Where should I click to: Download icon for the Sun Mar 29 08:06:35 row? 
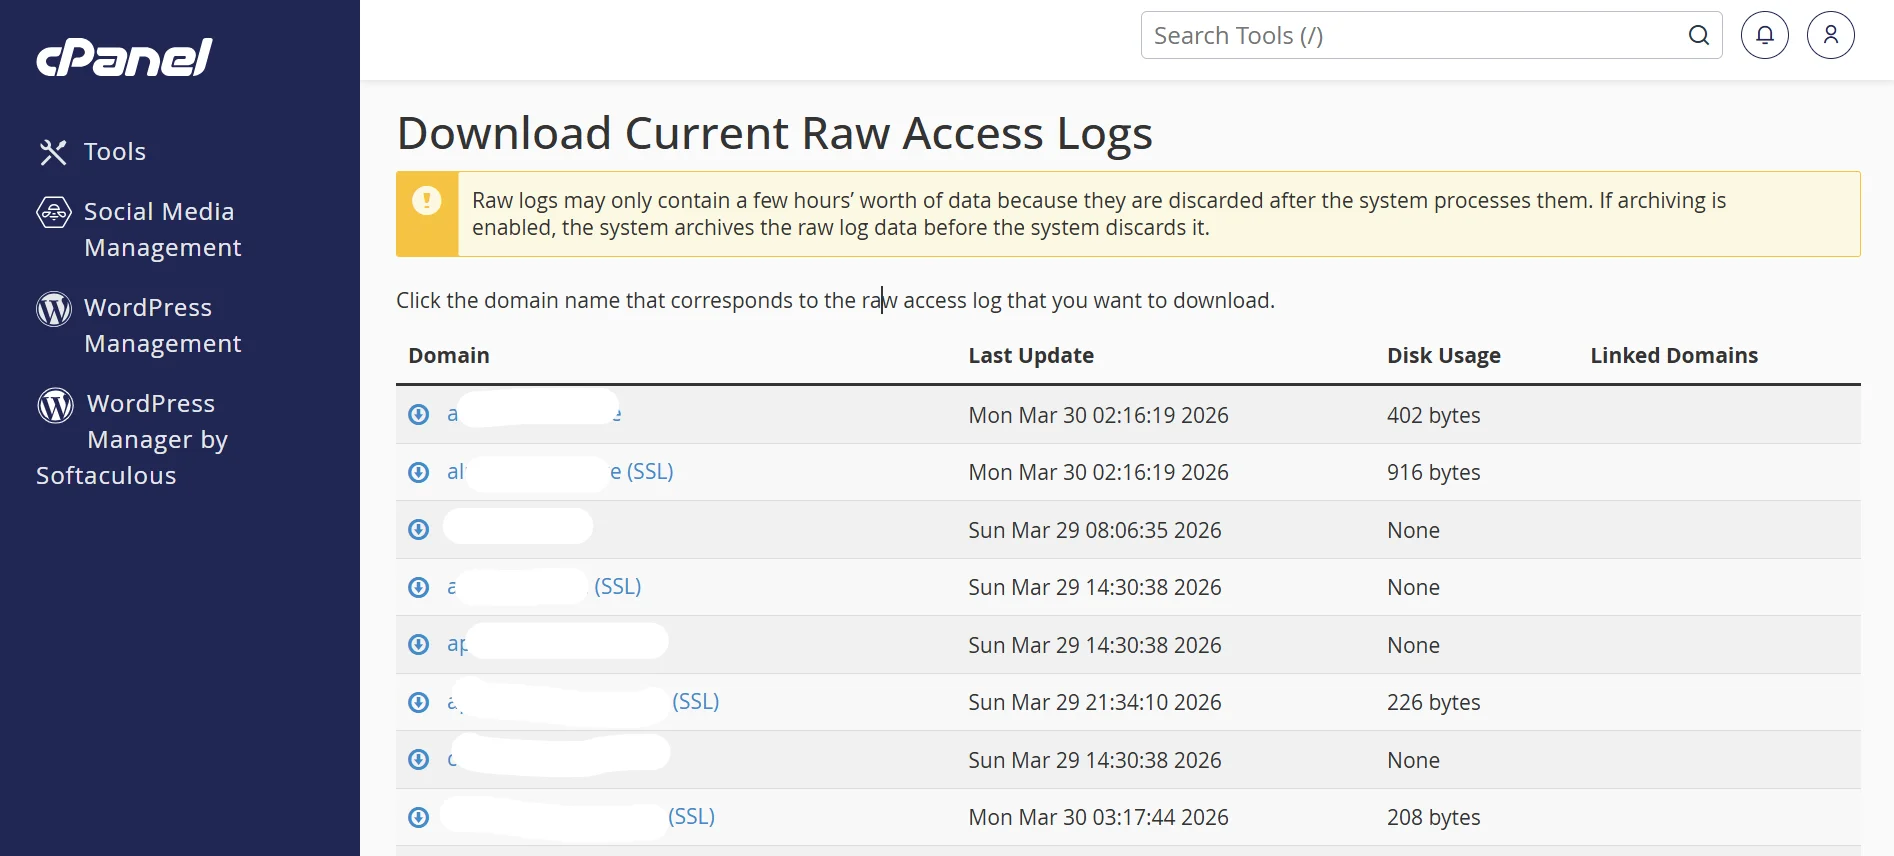419,530
